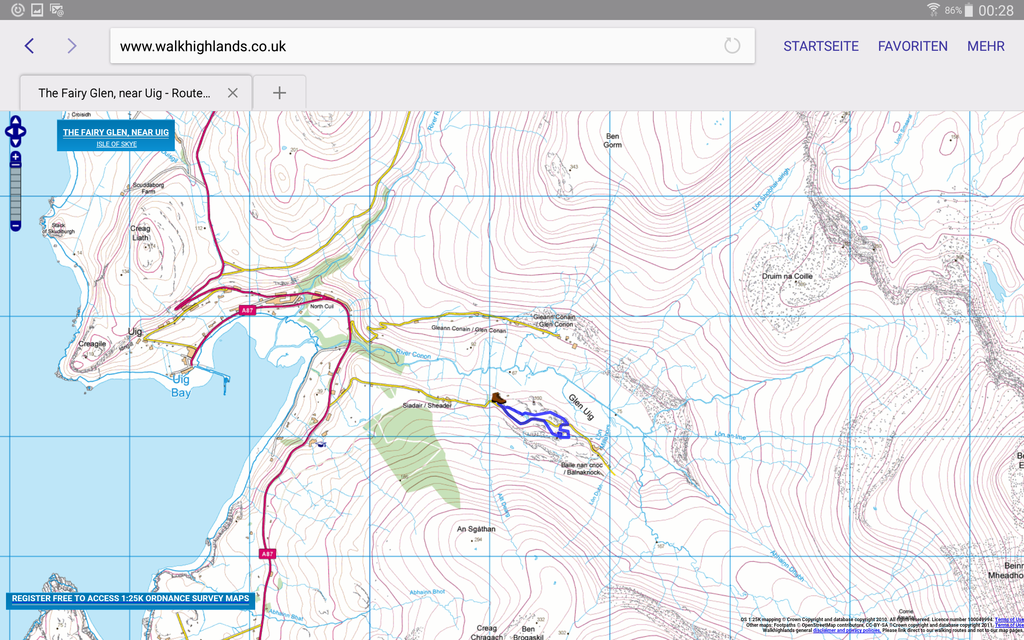
Task: Click the 'North Cuil' map label
Action: point(321,306)
